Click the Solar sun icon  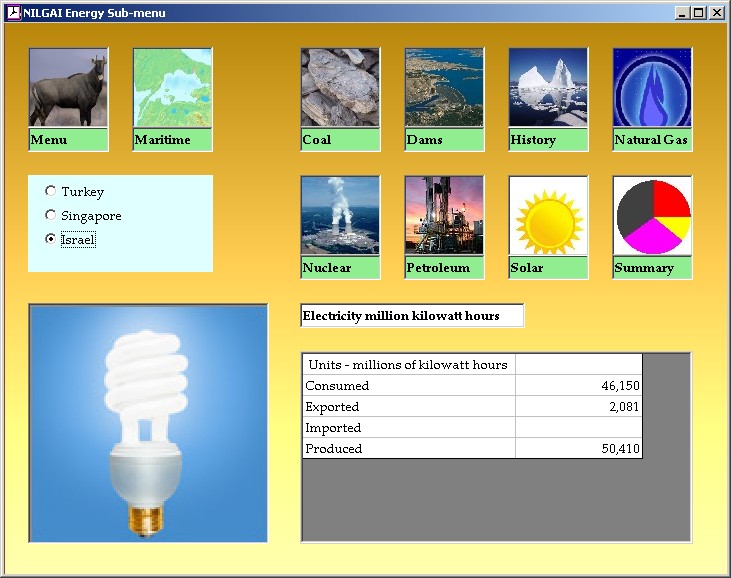[548, 216]
